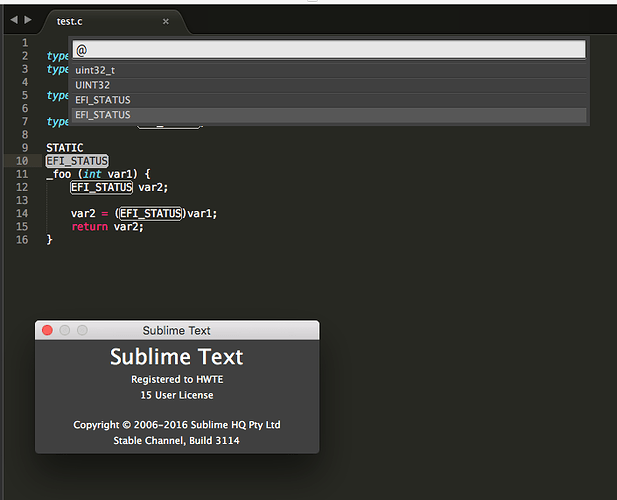The width and height of the screenshot is (617, 500).
Task: Click _foo function name on line 11
Action: point(59,174)
